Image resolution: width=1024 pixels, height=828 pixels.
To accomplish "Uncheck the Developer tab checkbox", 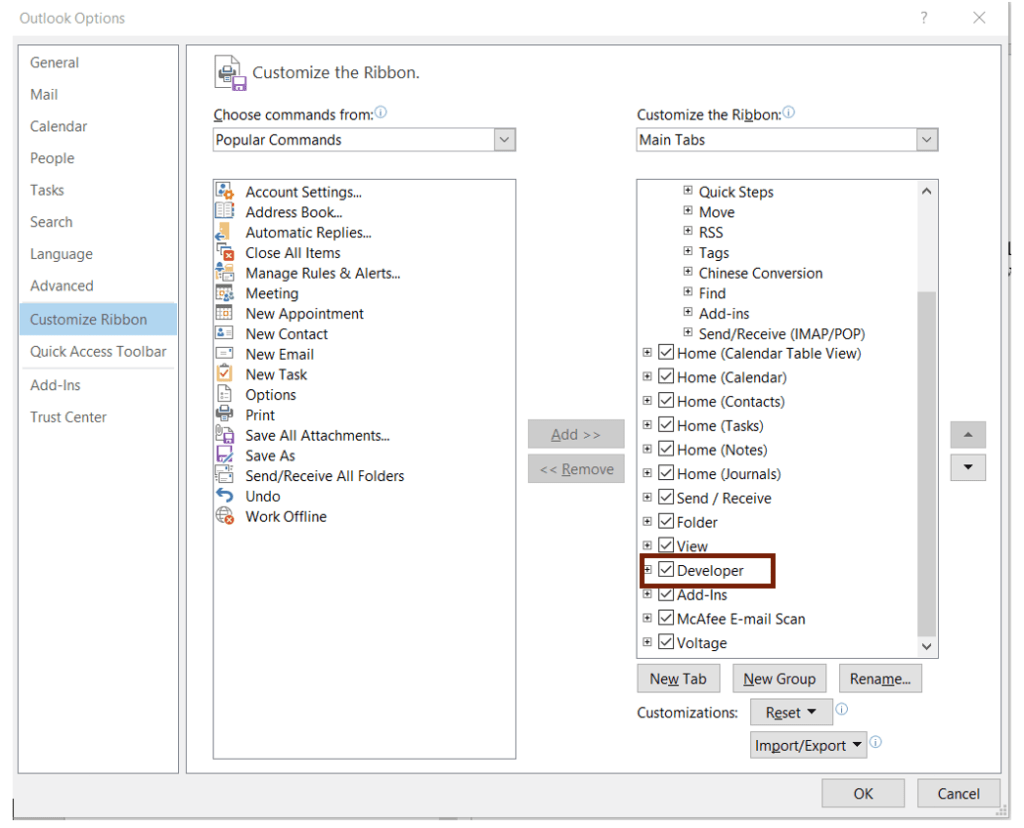I will [666, 570].
